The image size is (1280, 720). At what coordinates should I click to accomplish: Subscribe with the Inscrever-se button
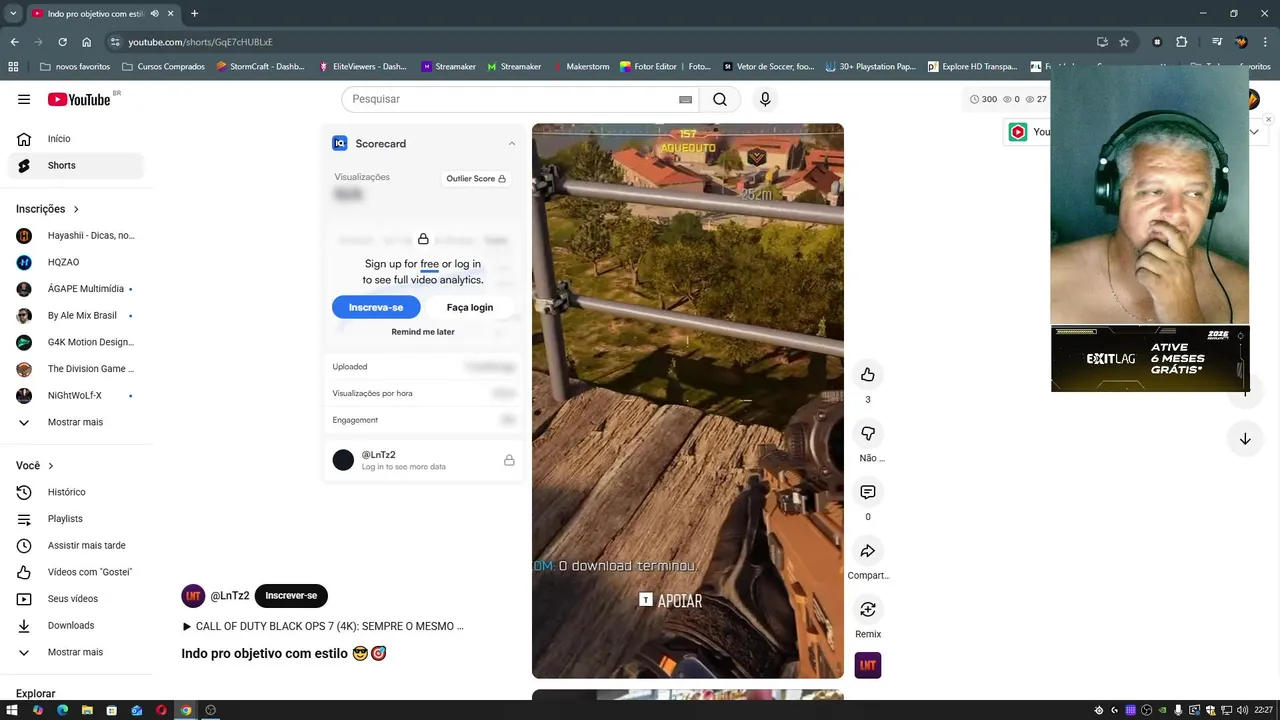pos(291,596)
